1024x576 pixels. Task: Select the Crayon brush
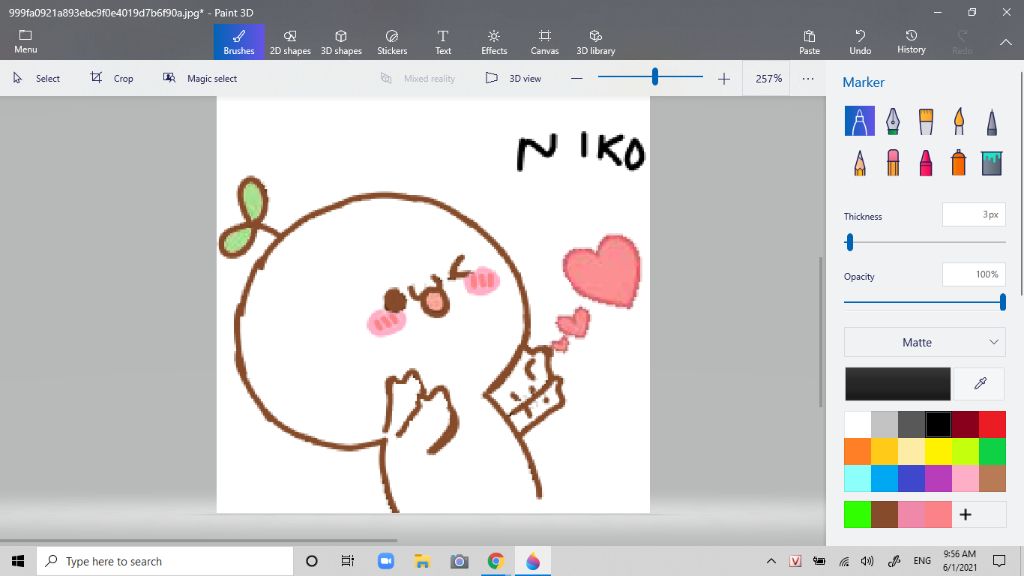(925, 162)
